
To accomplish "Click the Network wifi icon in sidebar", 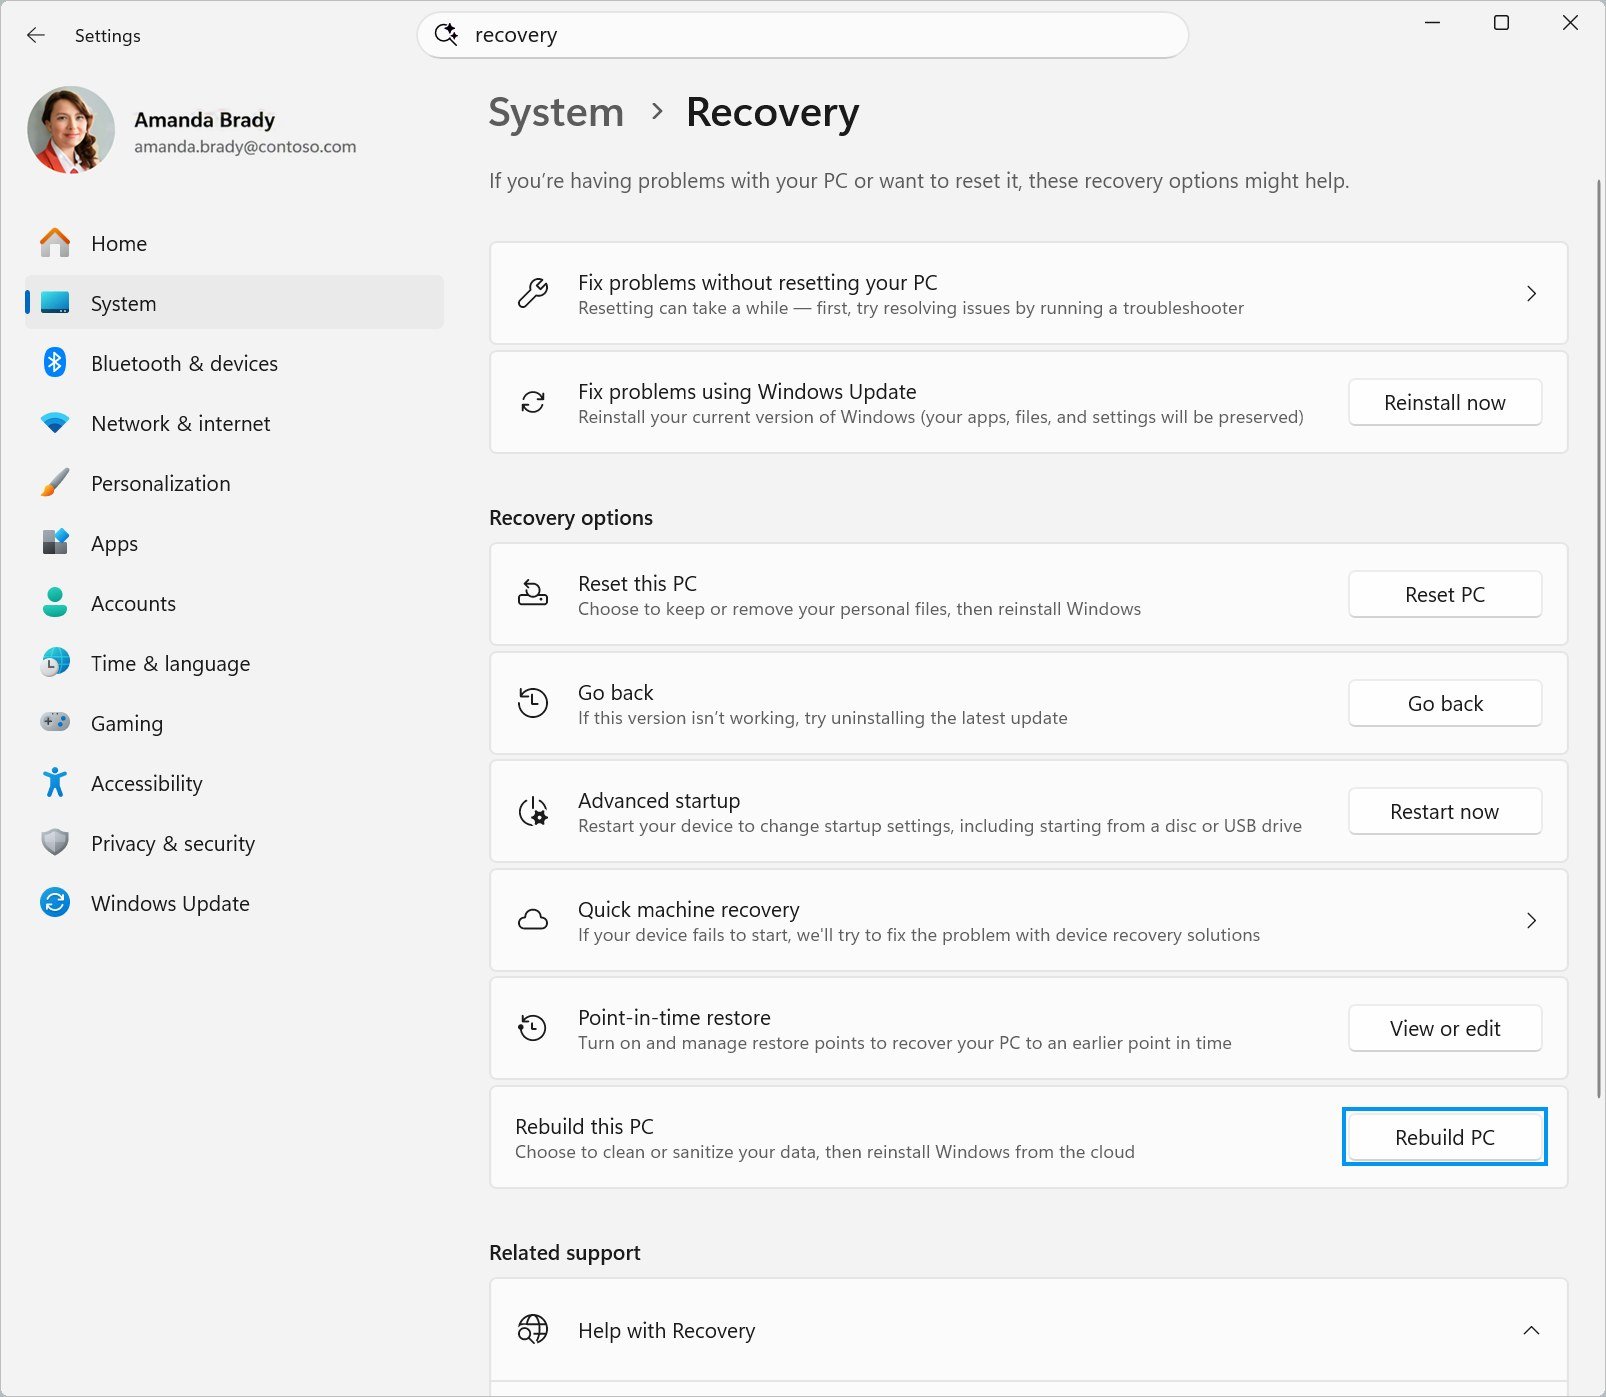I will coord(55,423).
